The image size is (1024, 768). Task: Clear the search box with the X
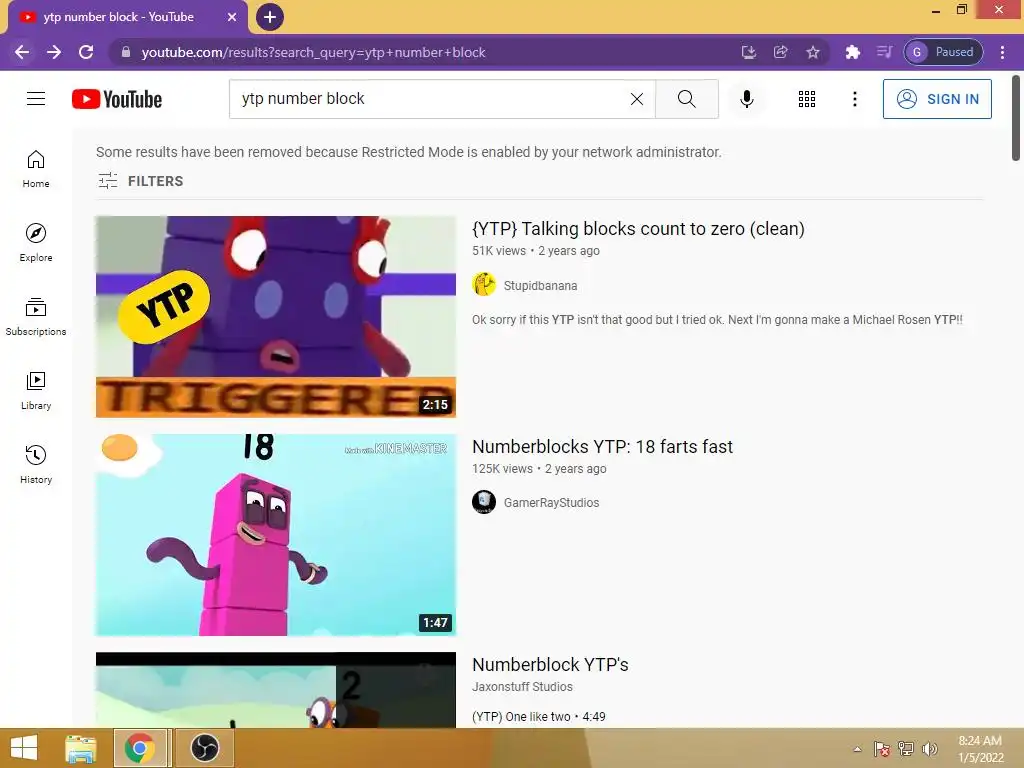[637, 99]
